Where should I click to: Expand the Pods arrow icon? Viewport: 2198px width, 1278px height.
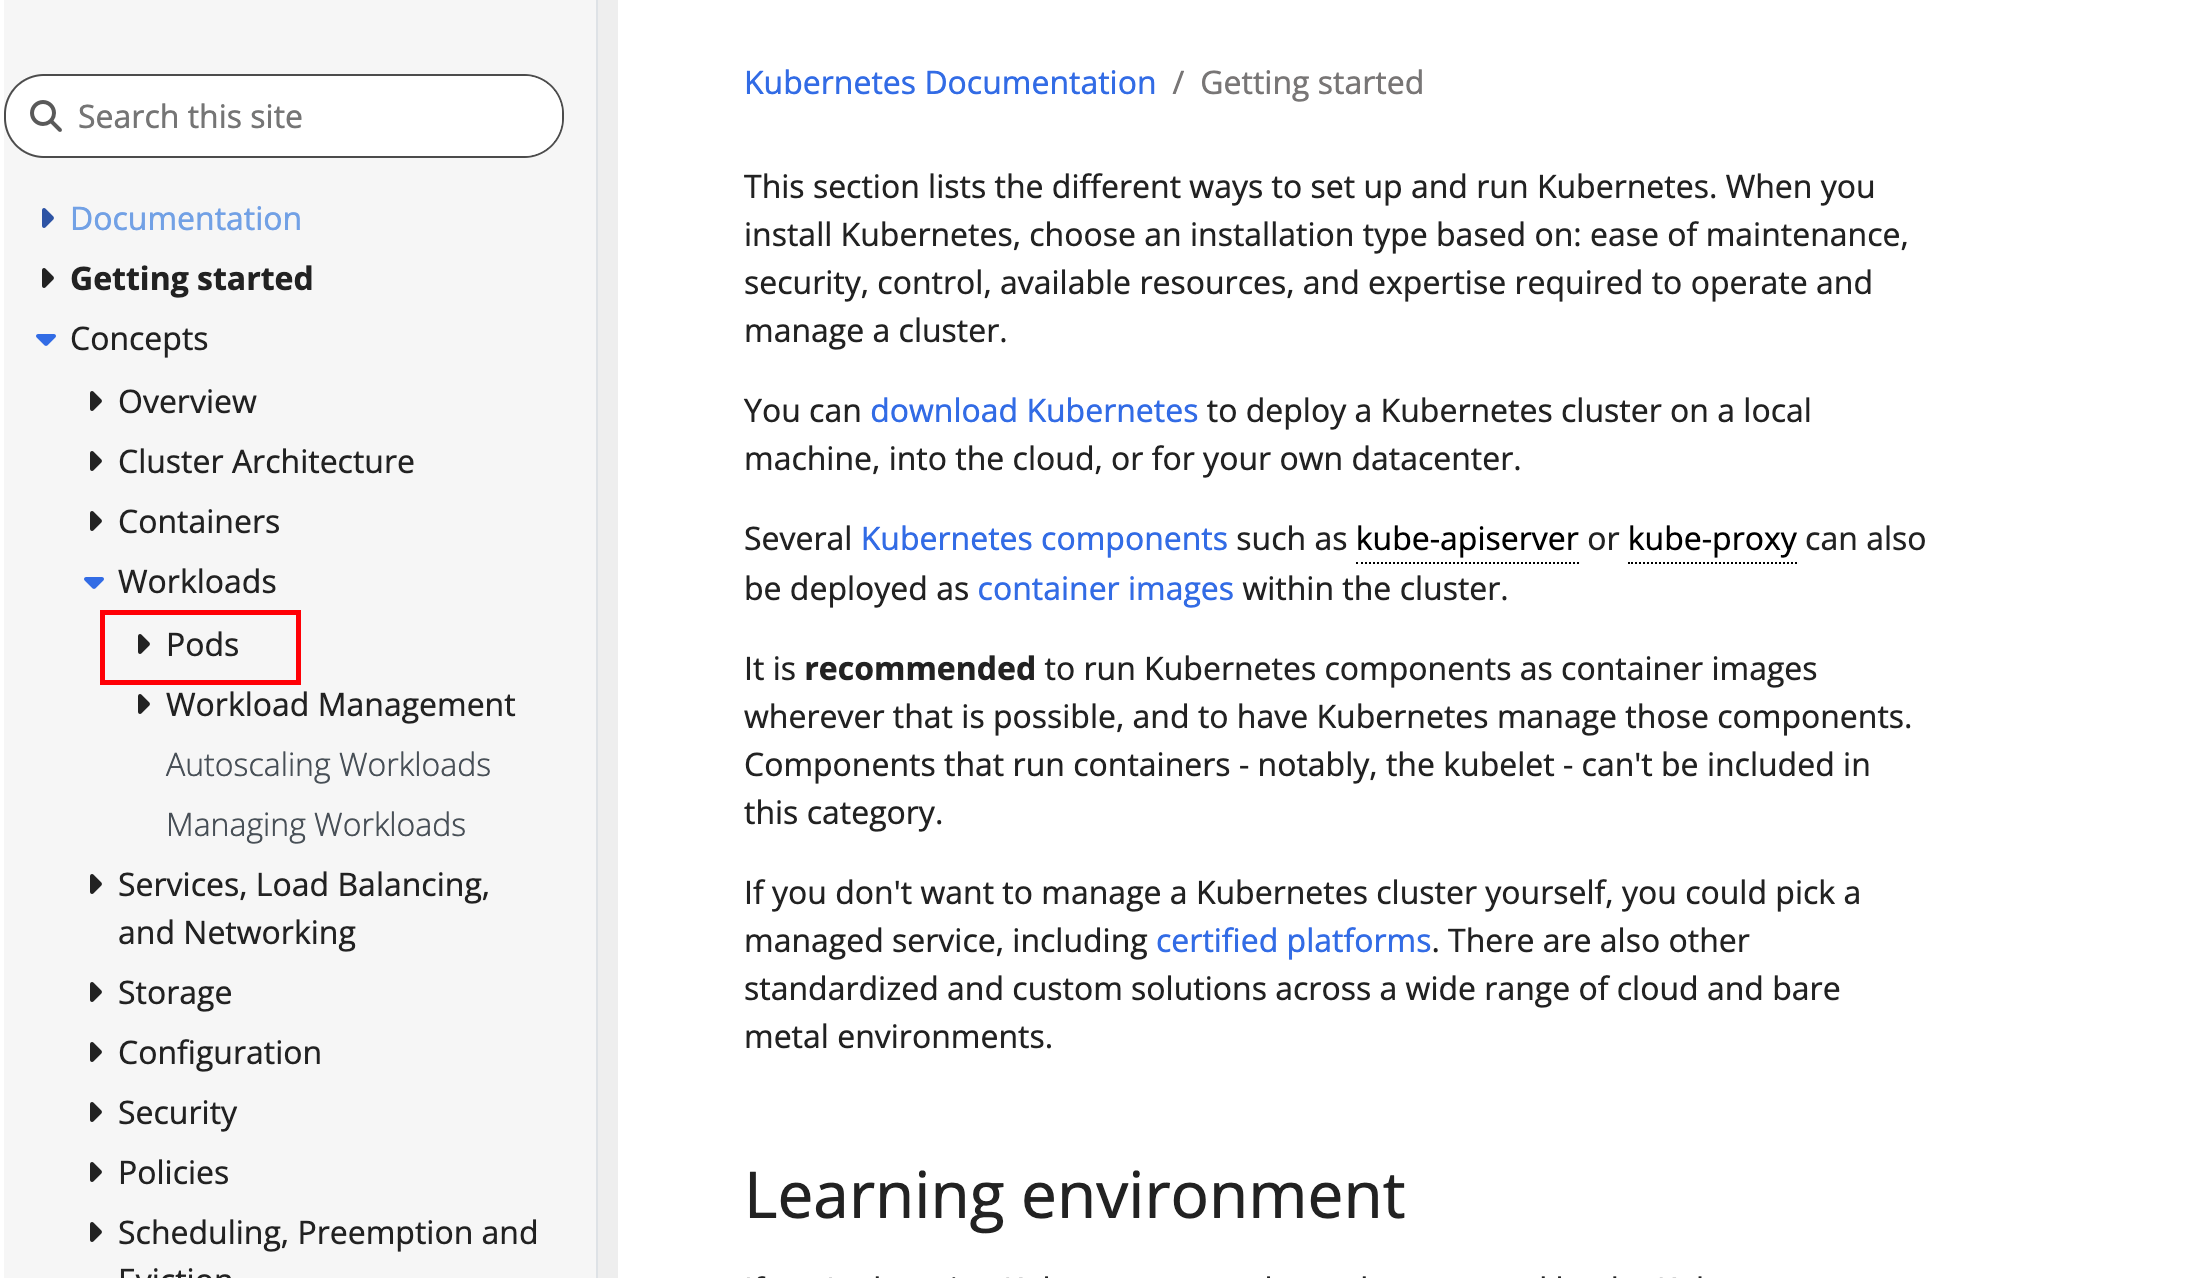click(x=143, y=644)
